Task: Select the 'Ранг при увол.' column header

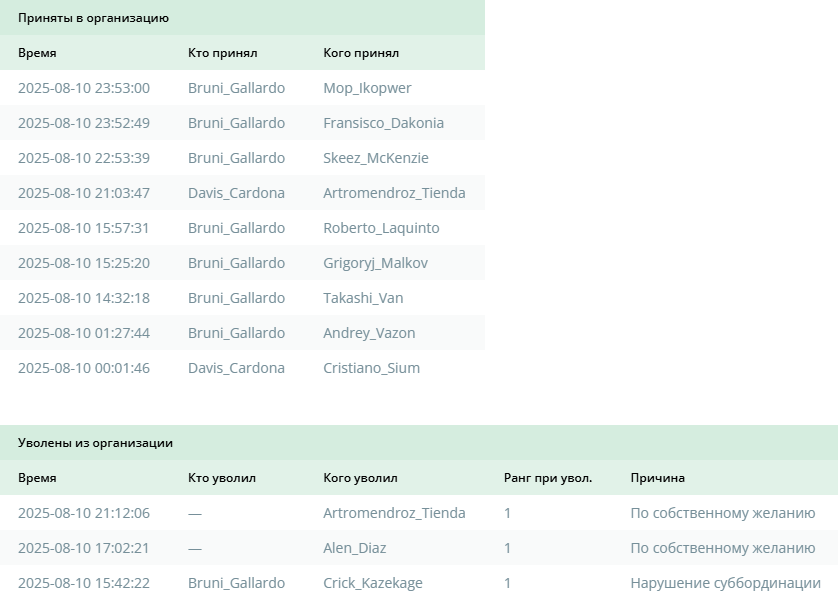Action: pyautogui.click(x=548, y=478)
